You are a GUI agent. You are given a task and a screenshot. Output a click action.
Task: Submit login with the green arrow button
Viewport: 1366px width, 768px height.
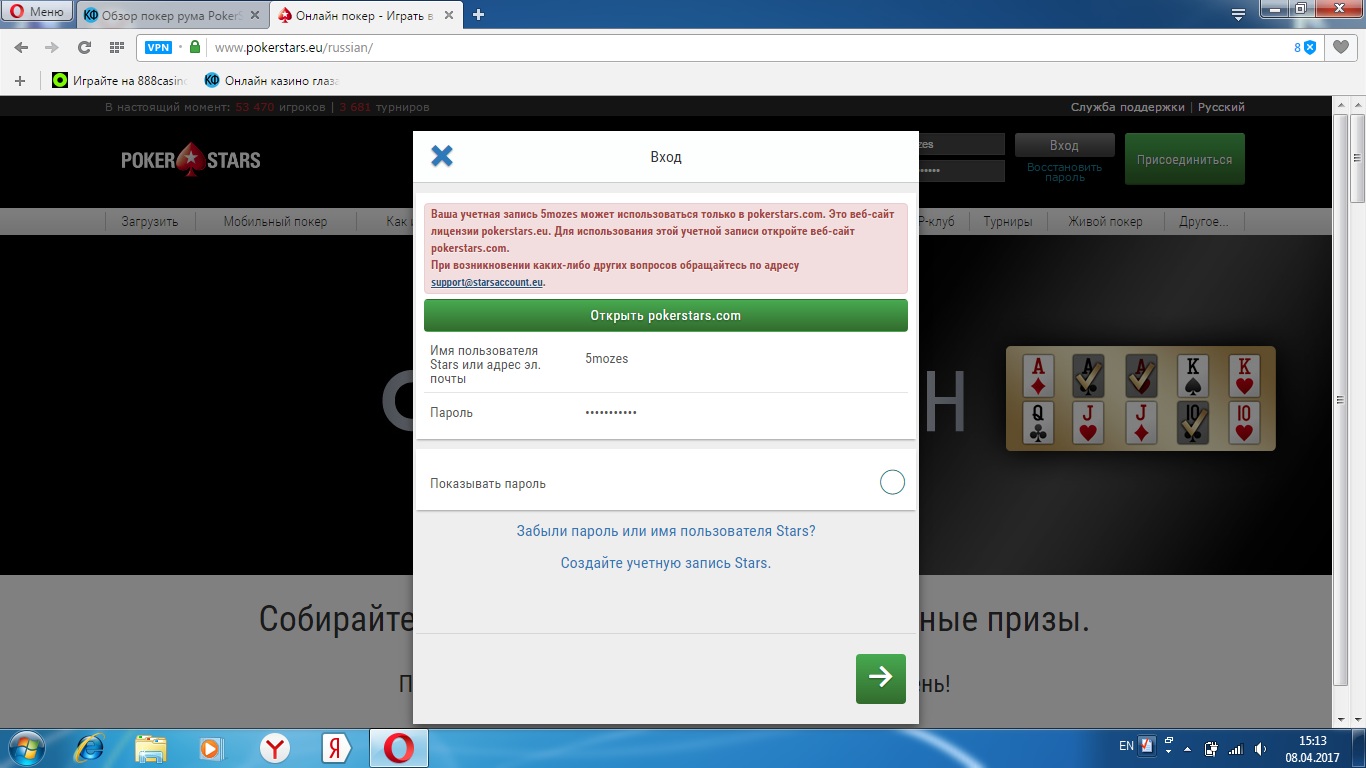(881, 678)
